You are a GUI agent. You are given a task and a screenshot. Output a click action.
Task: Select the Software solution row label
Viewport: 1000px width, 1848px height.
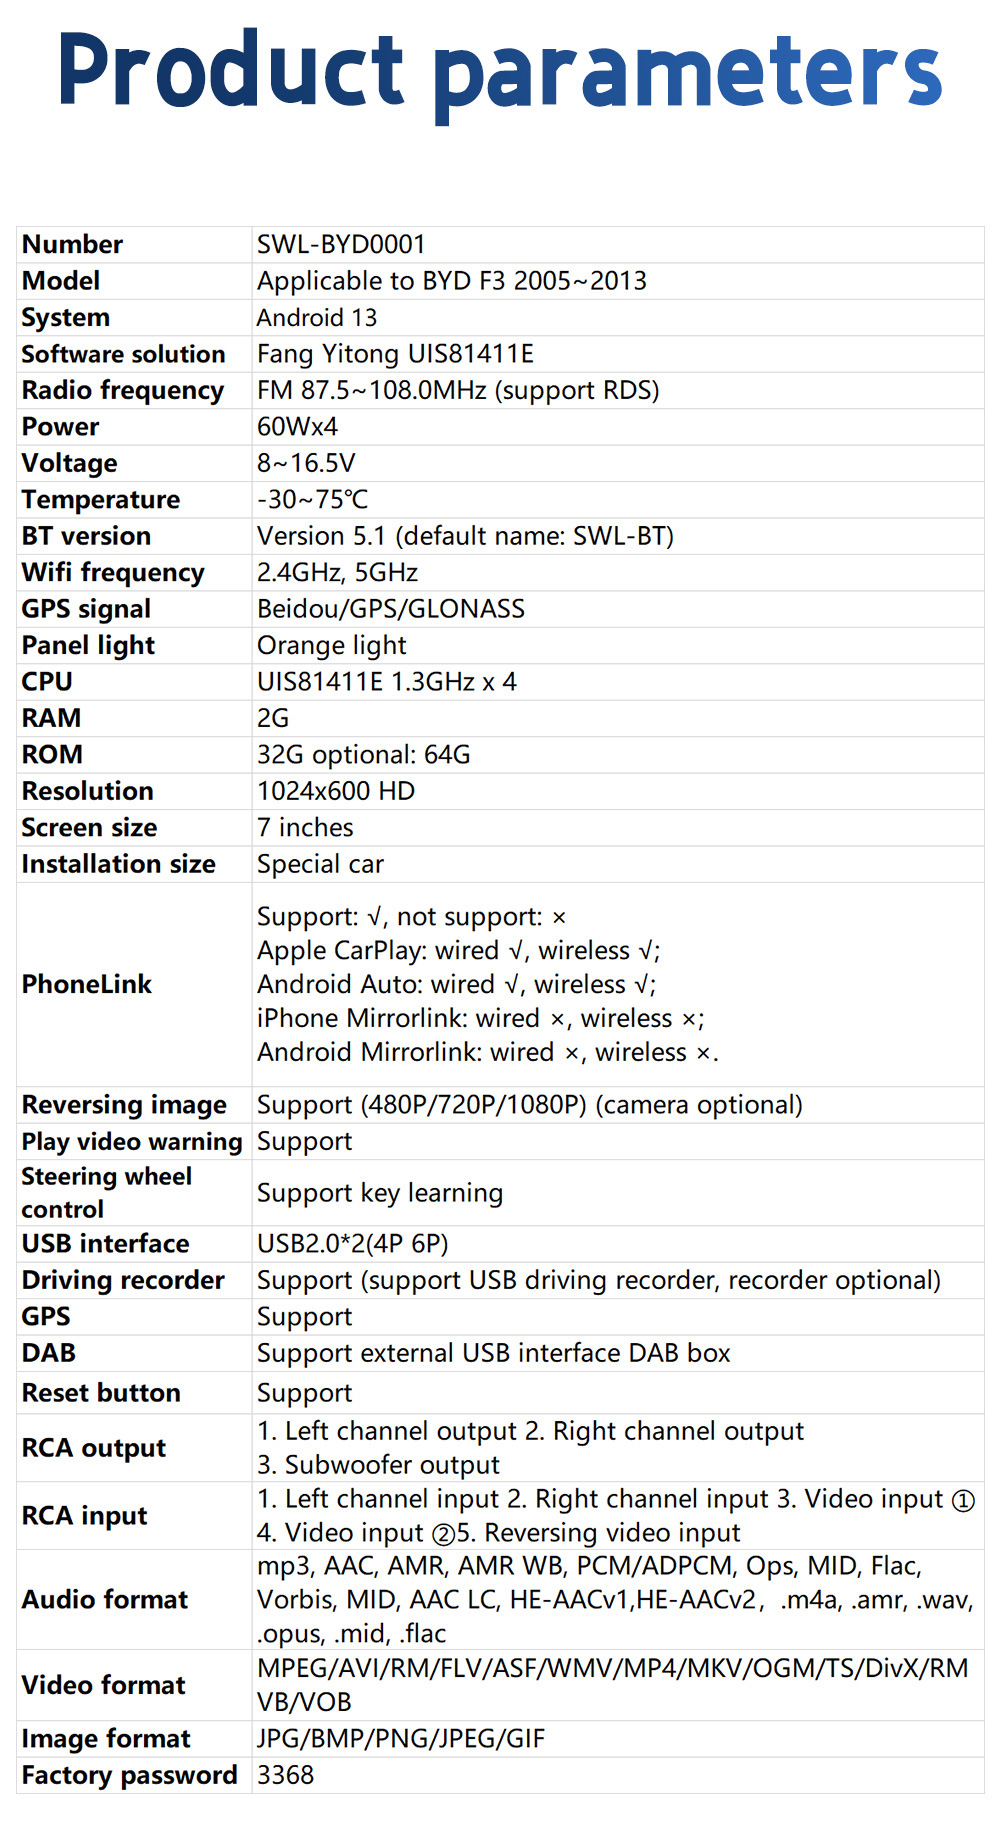tap(123, 354)
